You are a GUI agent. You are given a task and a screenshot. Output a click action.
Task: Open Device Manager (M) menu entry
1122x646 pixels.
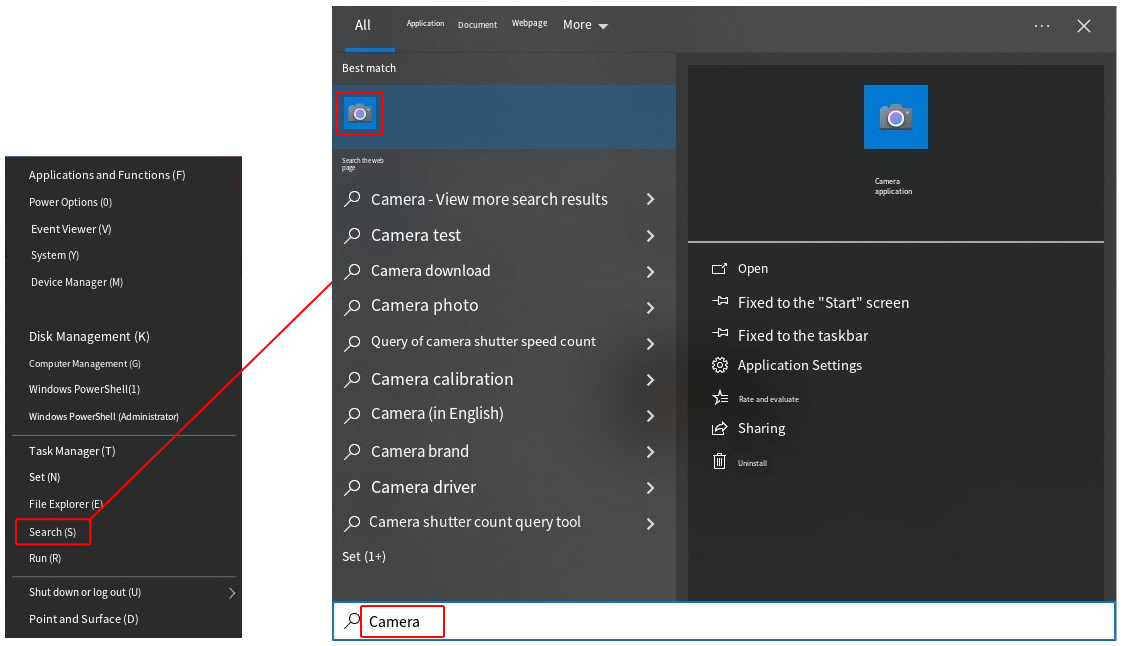click(77, 283)
